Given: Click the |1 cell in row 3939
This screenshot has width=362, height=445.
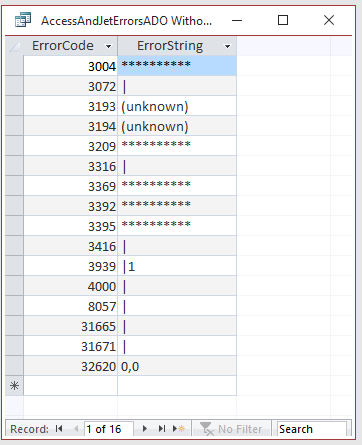Looking at the screenshot, I should tap(177, 266).
